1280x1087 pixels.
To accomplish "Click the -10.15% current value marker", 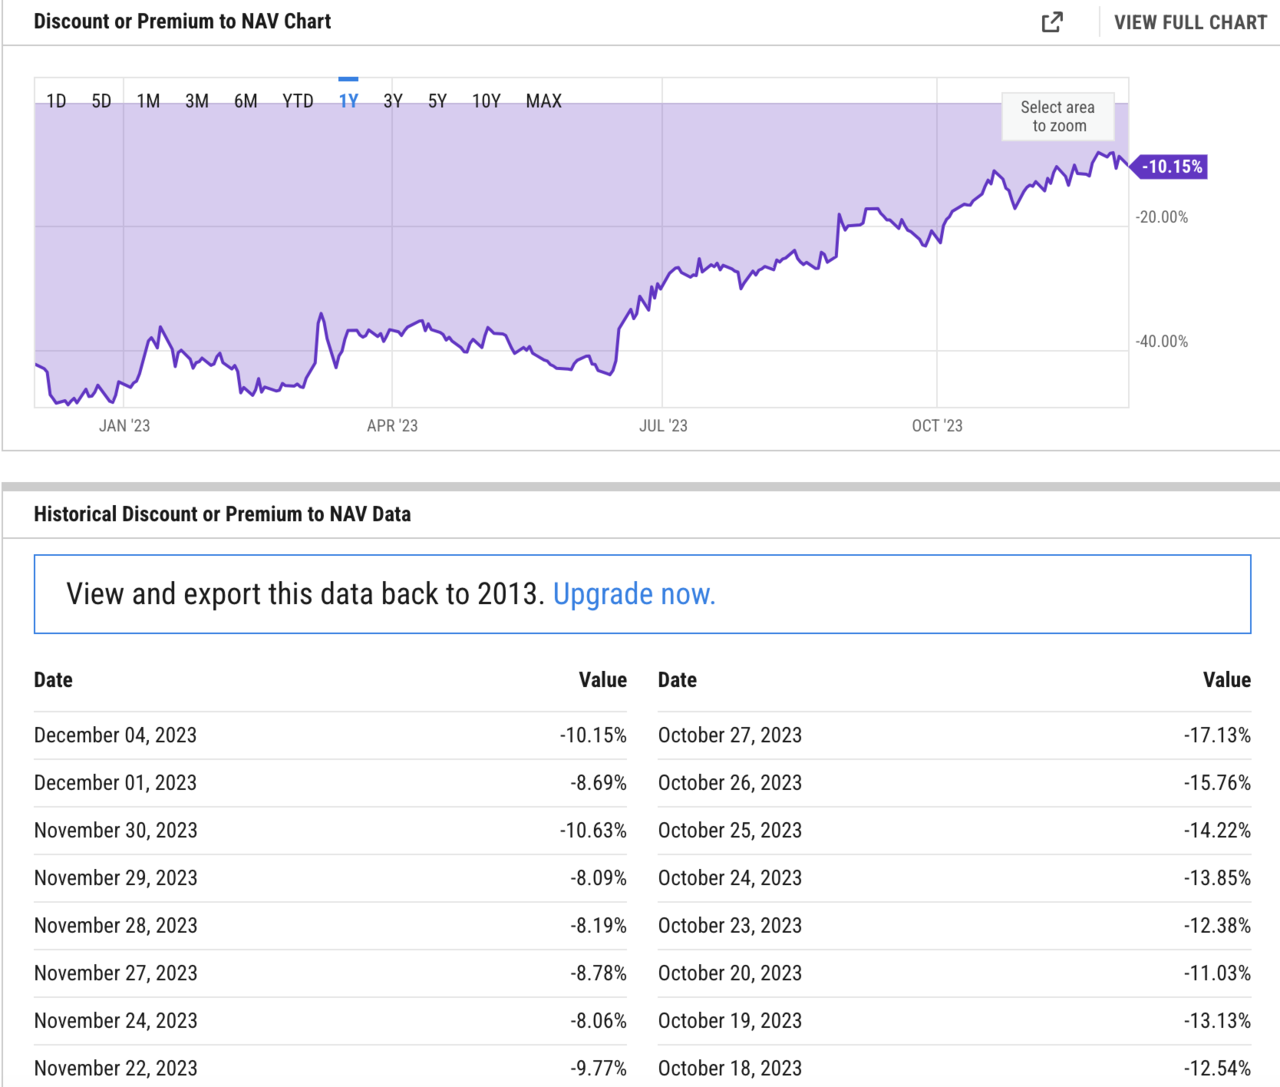I will [1171, 167].
